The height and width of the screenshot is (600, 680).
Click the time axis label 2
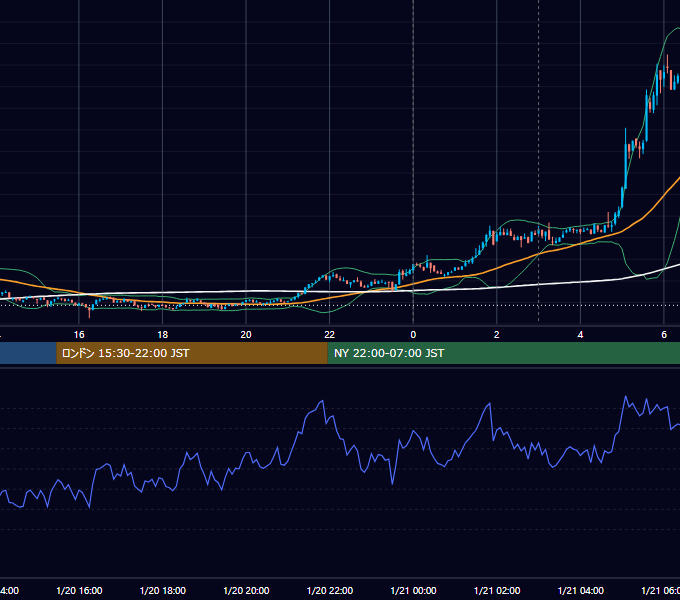coord(497,335)
